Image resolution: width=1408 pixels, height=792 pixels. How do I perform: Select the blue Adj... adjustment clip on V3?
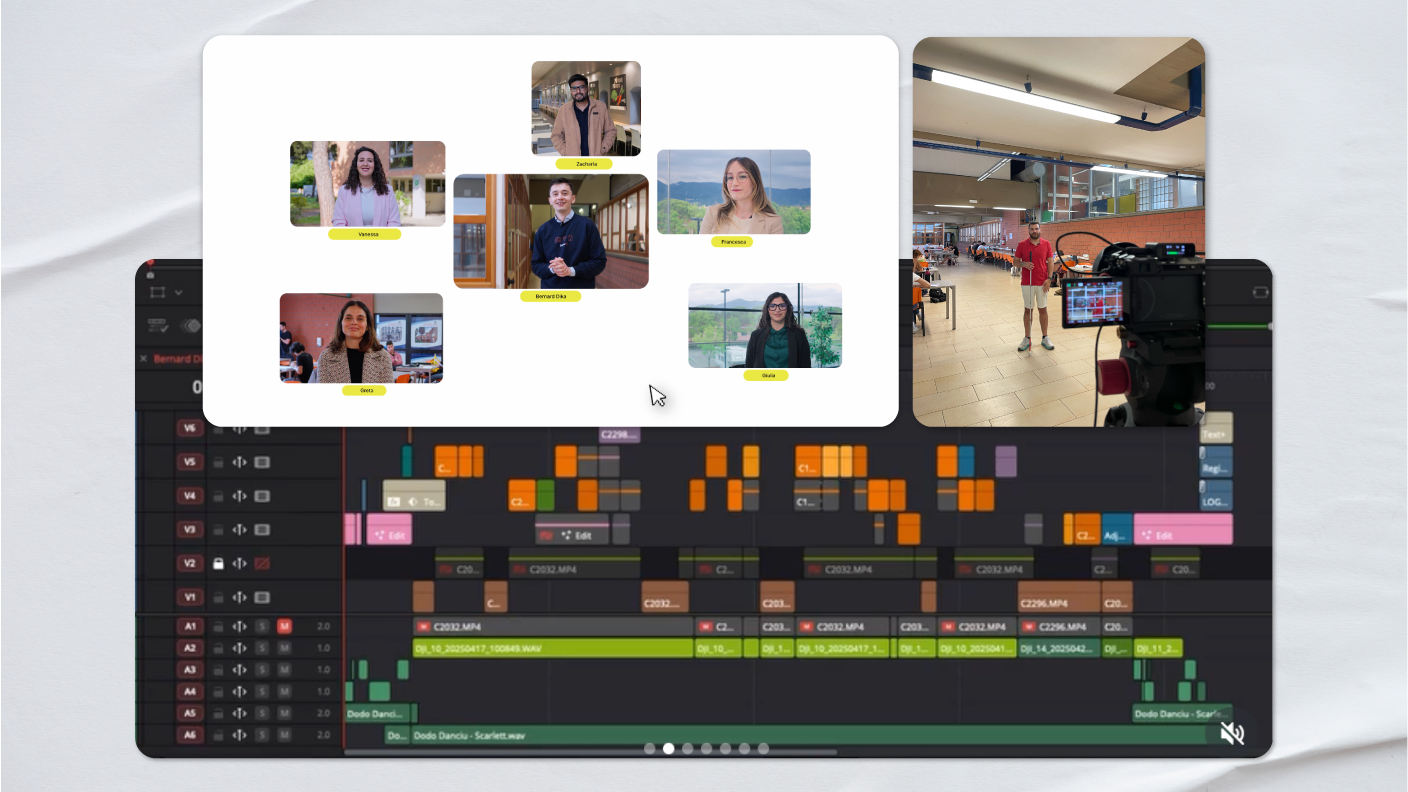[x=1117, y=530]
